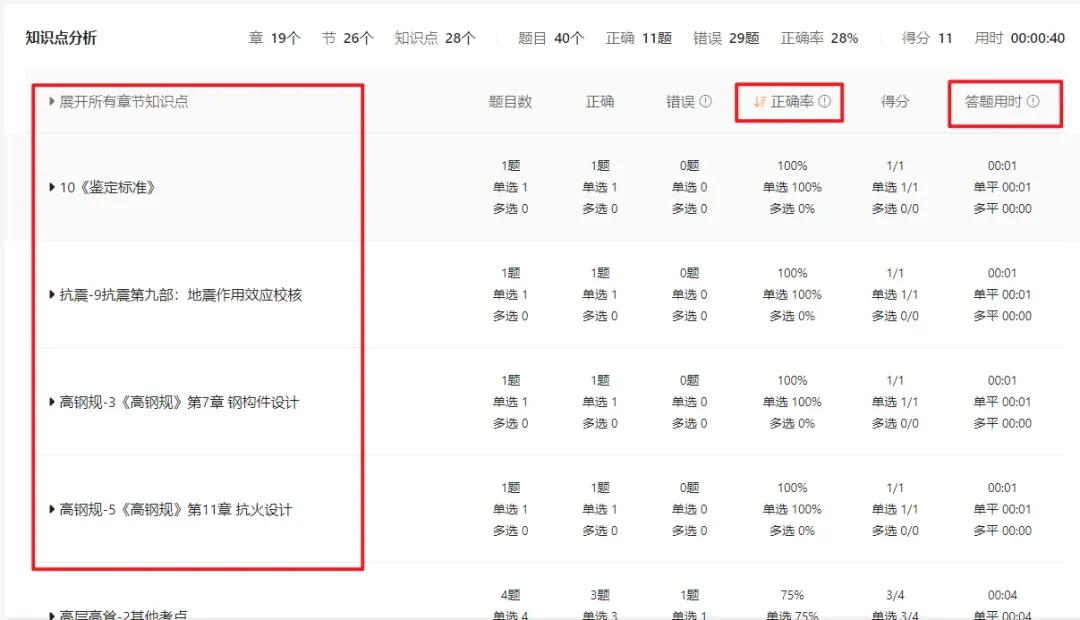Image resolution: width=1080 pixels, height=620 pixels.
Task: Expand 高钢规-3 第7章 钢构件设计 row
Action: [52, 402]
